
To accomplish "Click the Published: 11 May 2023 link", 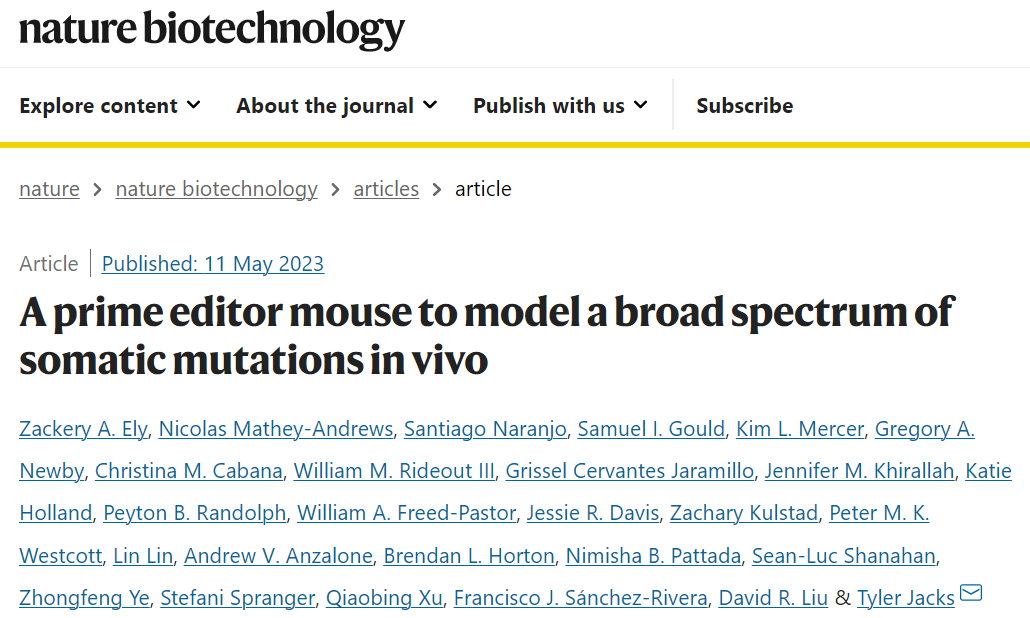I will pyautogui.click(x=213, y=264).
